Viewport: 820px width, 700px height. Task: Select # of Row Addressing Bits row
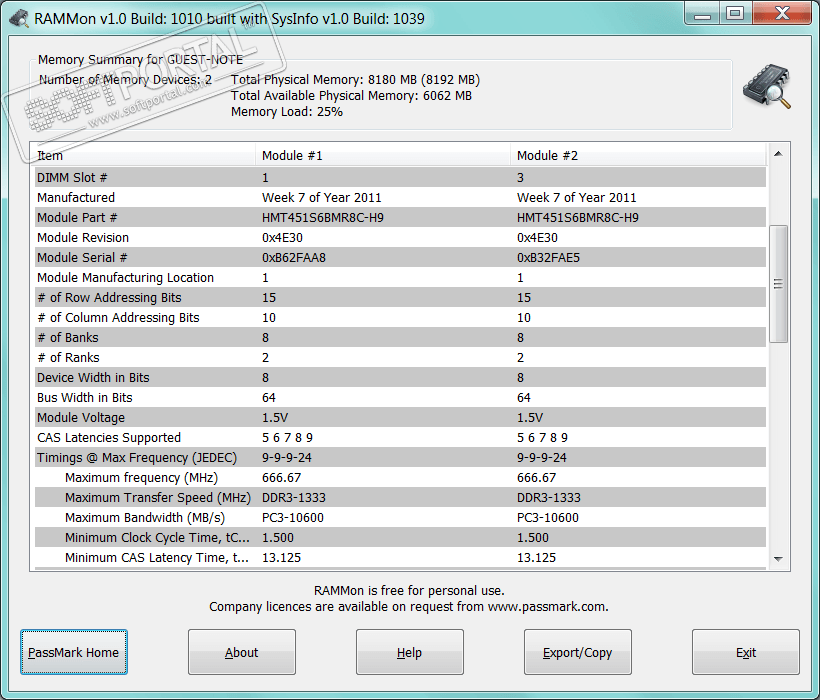click(401, 297)
